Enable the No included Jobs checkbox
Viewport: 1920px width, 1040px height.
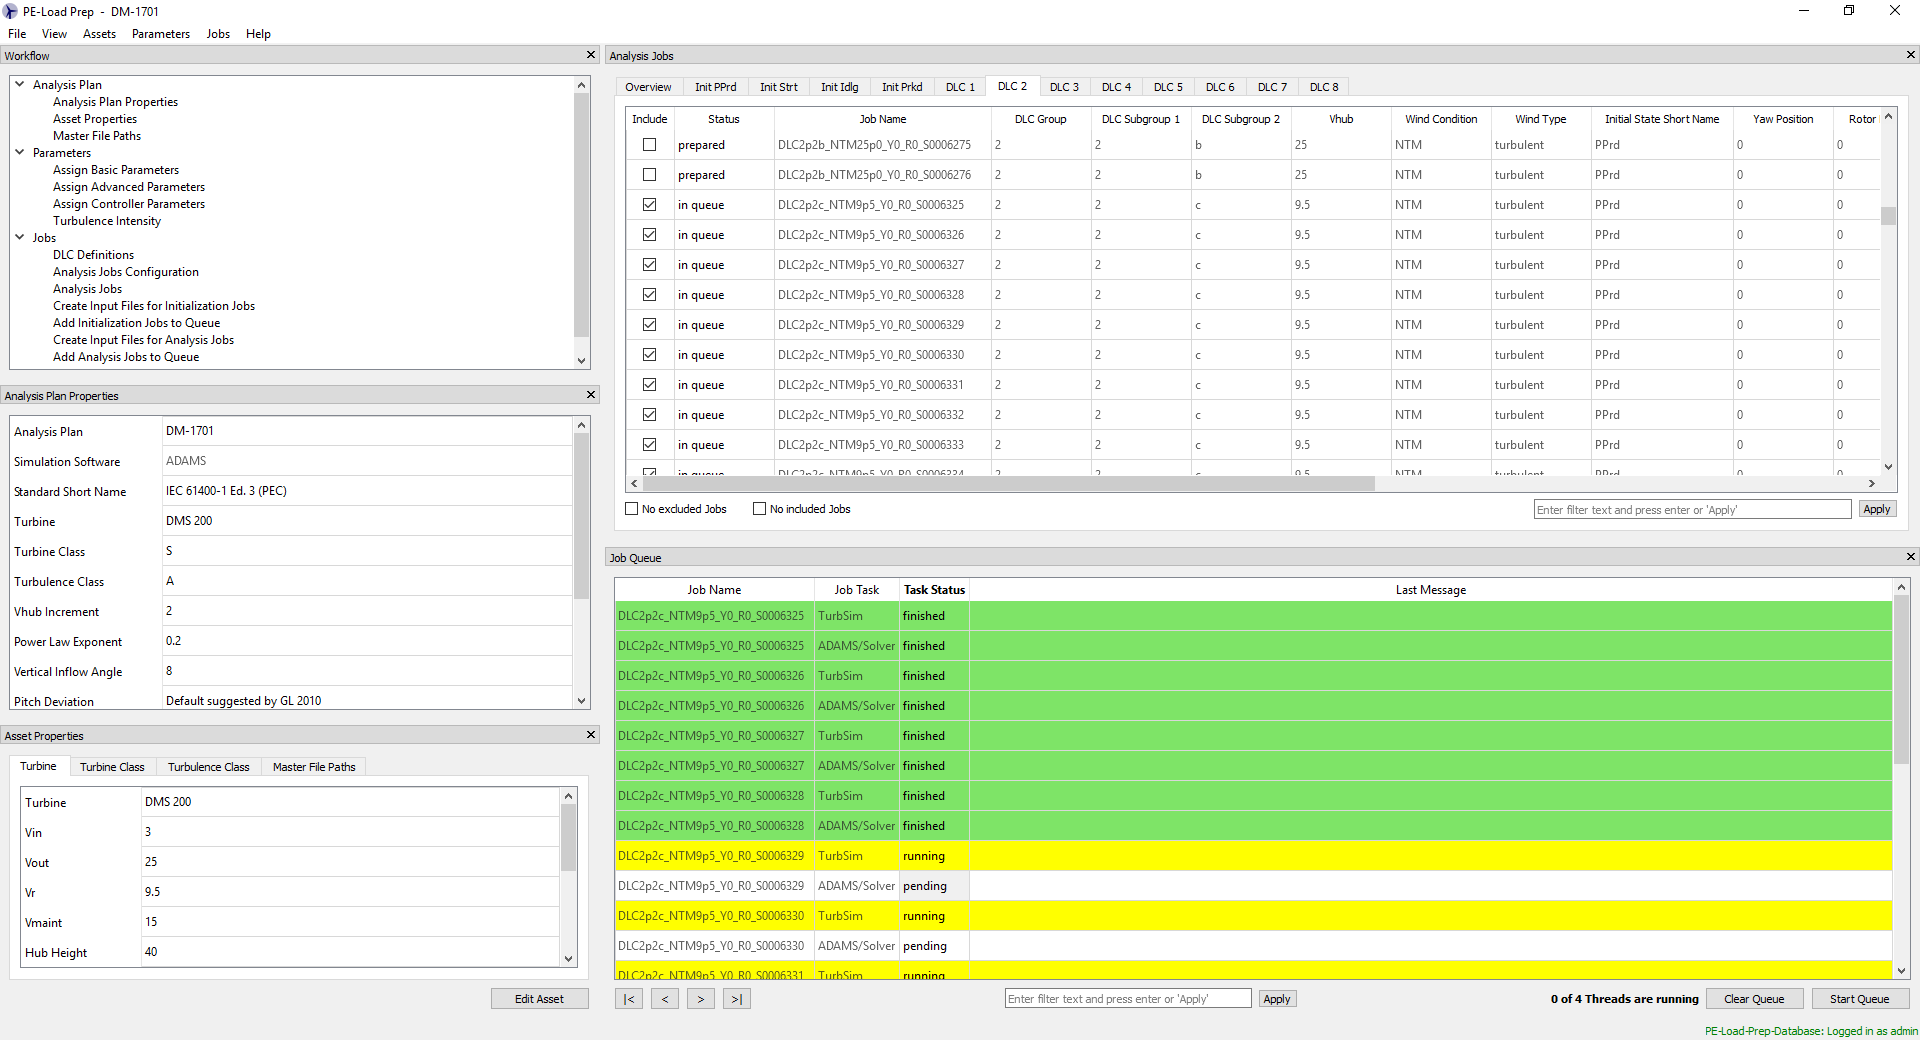[x=760, y=509]
